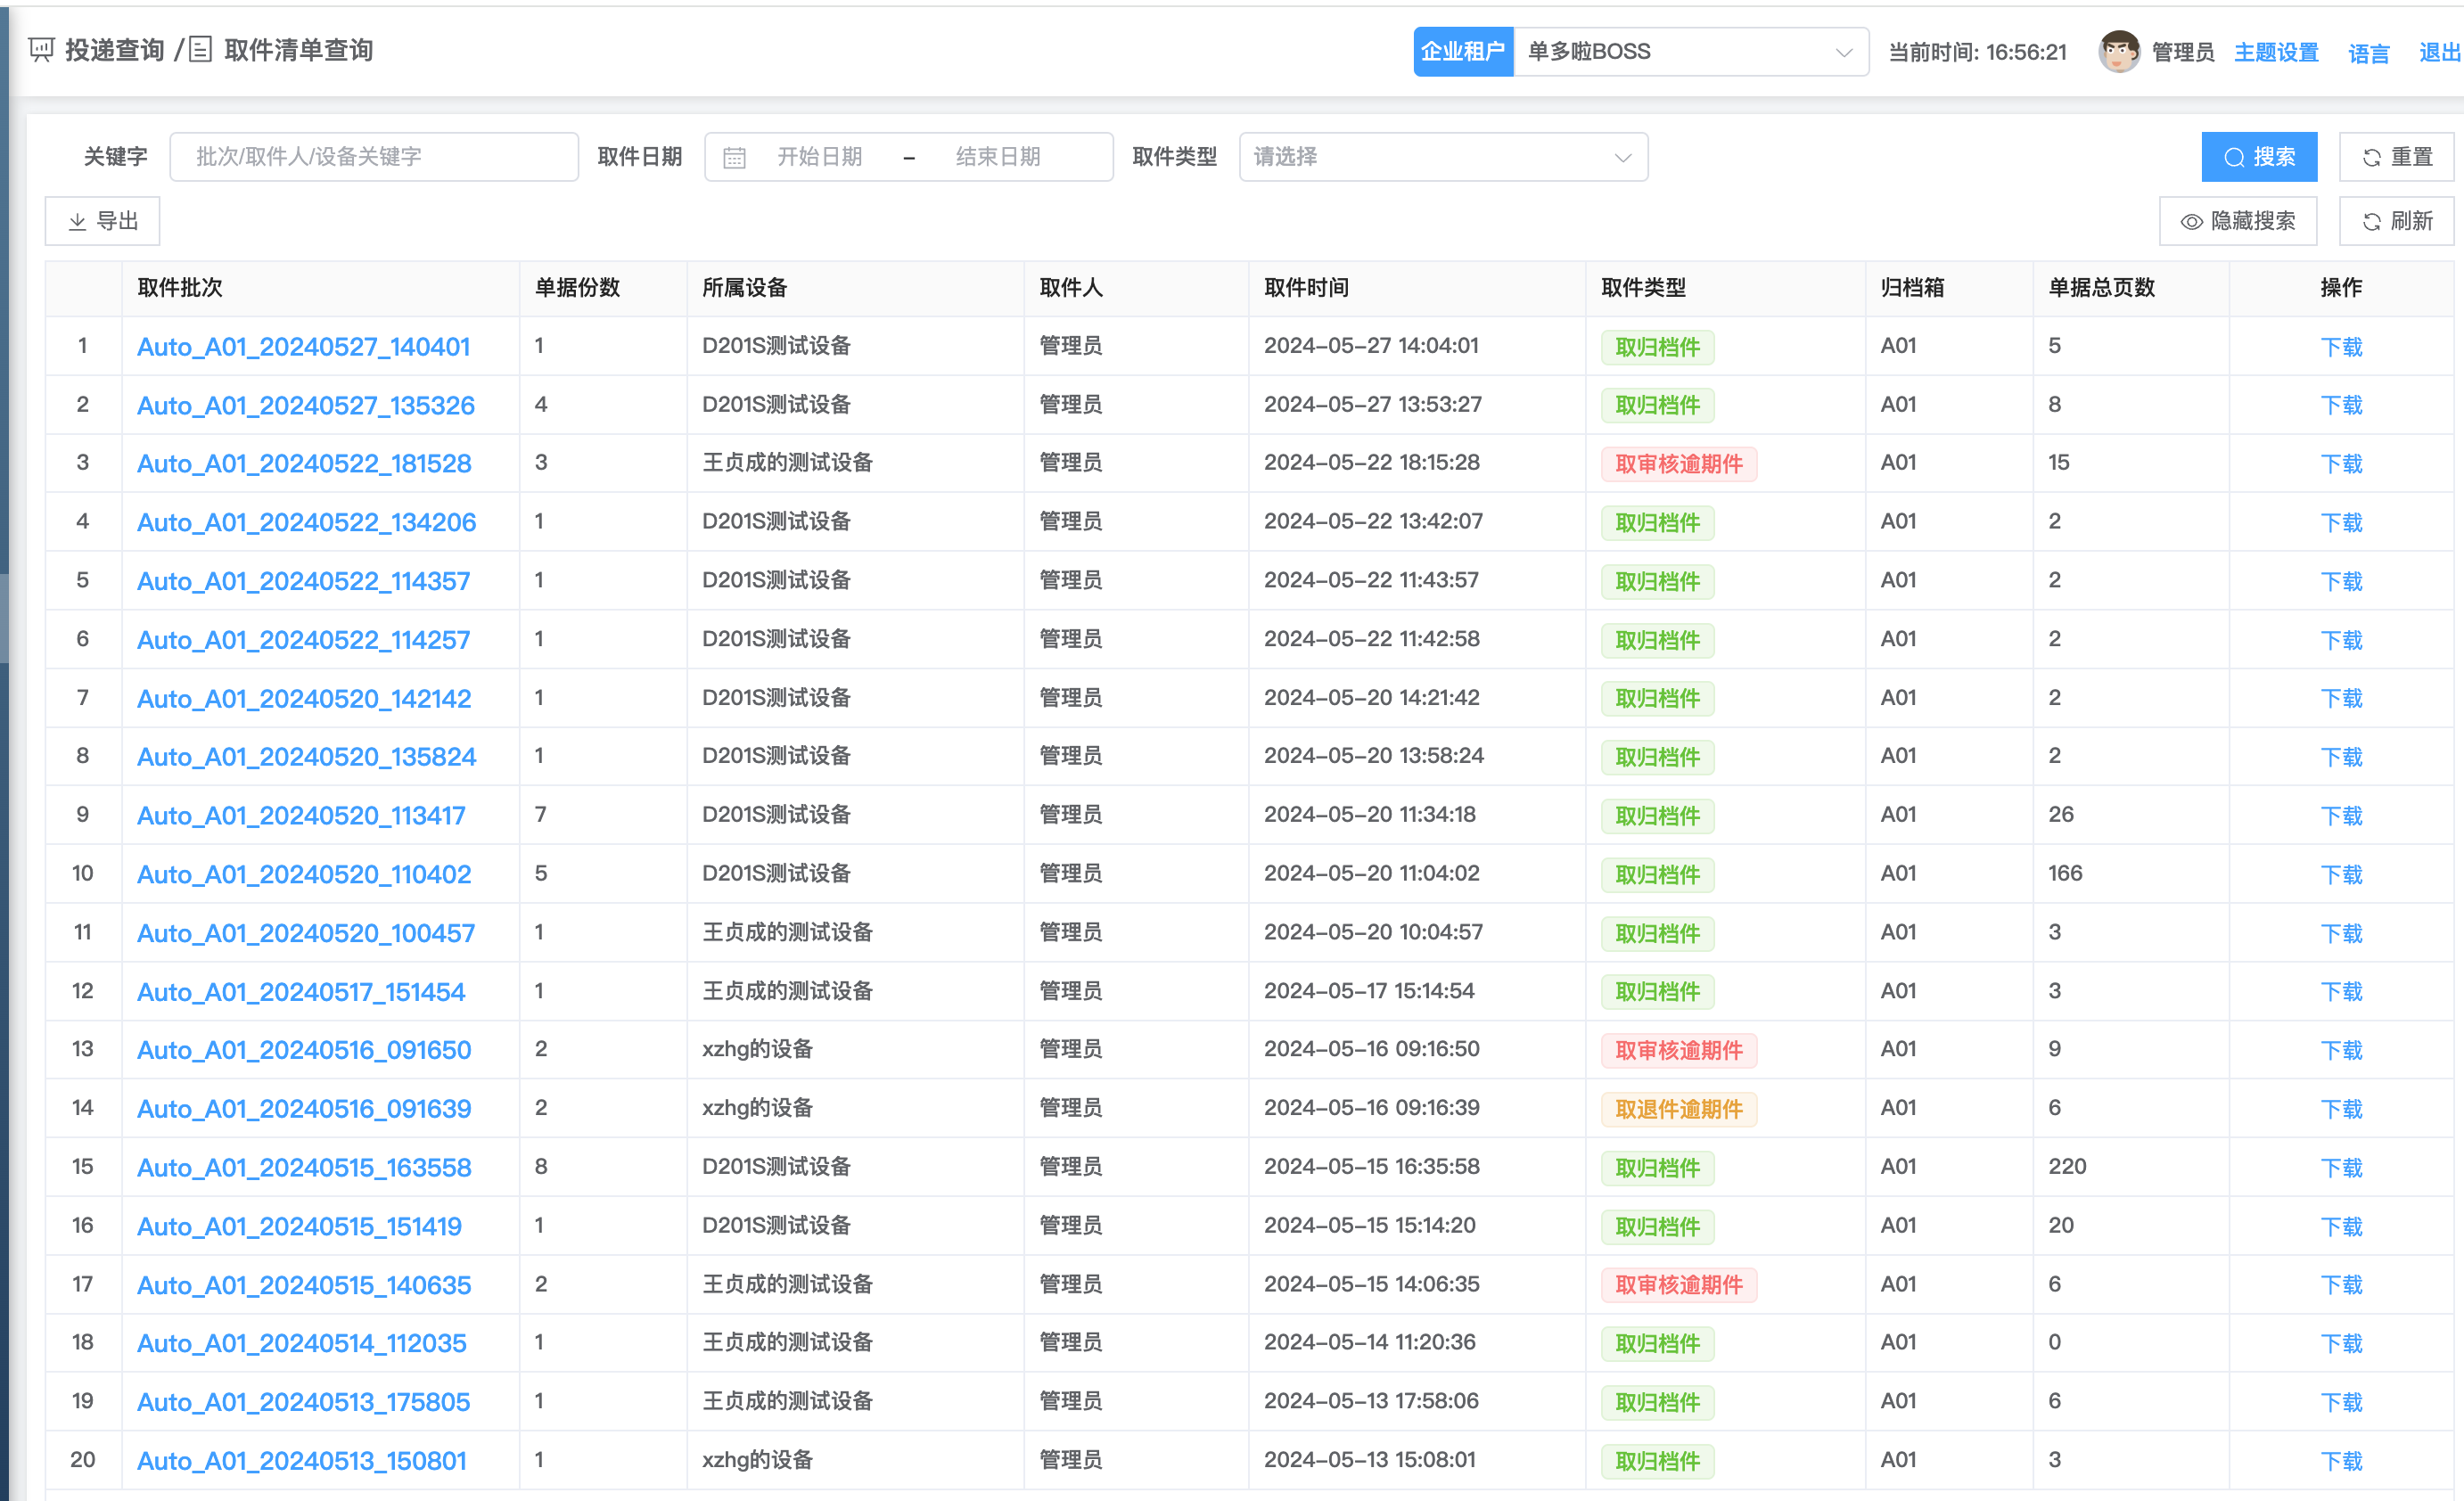Click the start date field
Screen dimensions: 2464x1501
pyautogui.click(x=819, y=157)
